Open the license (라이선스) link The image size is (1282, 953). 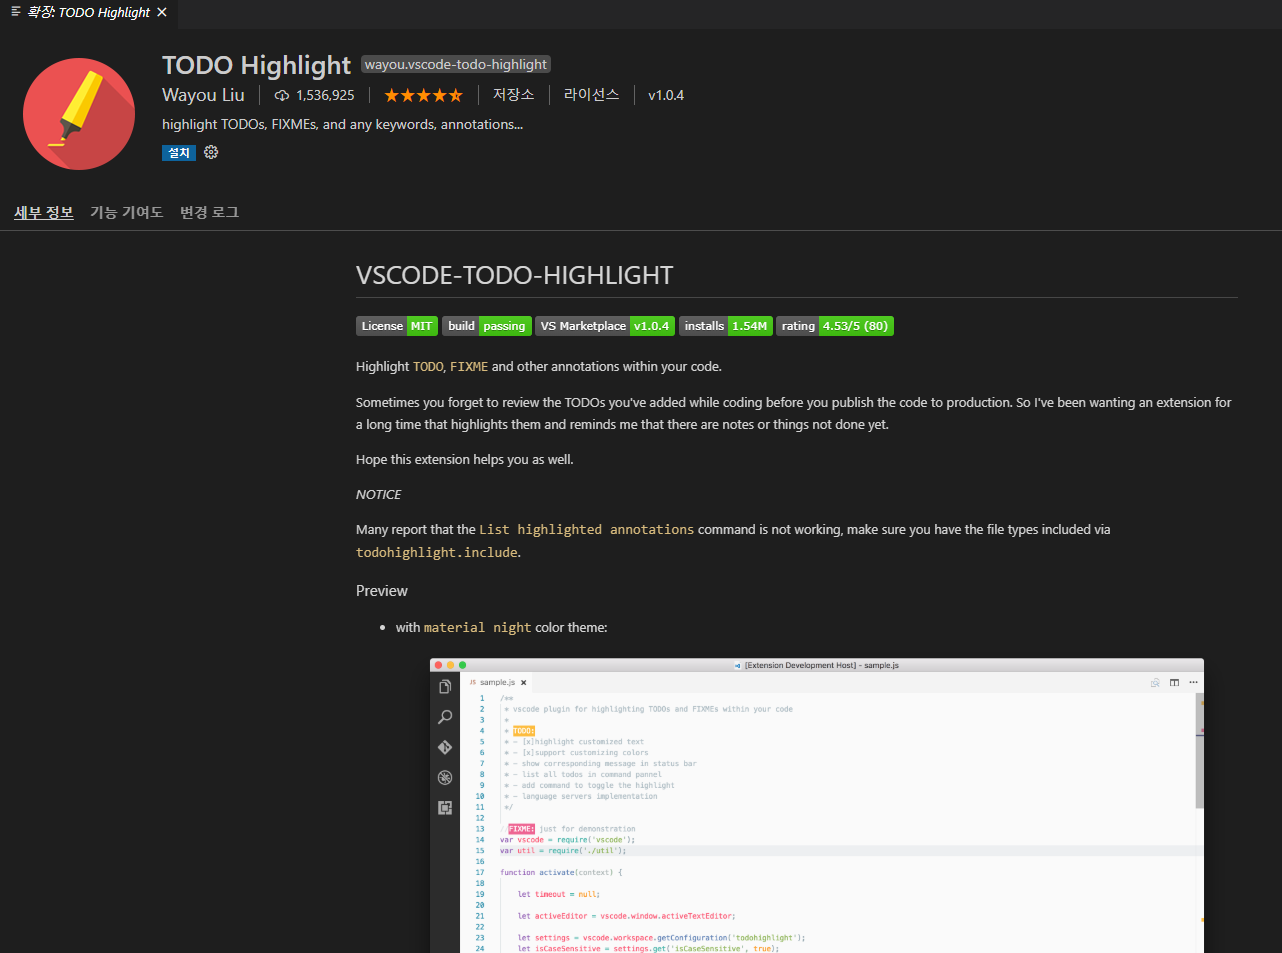pos(591,95)
